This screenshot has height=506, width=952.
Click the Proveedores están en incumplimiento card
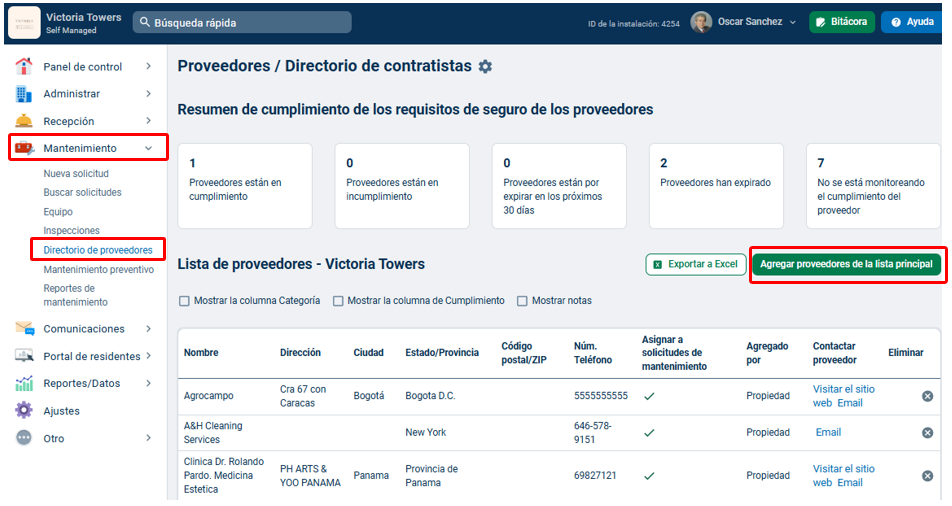[x=402, y=186]
